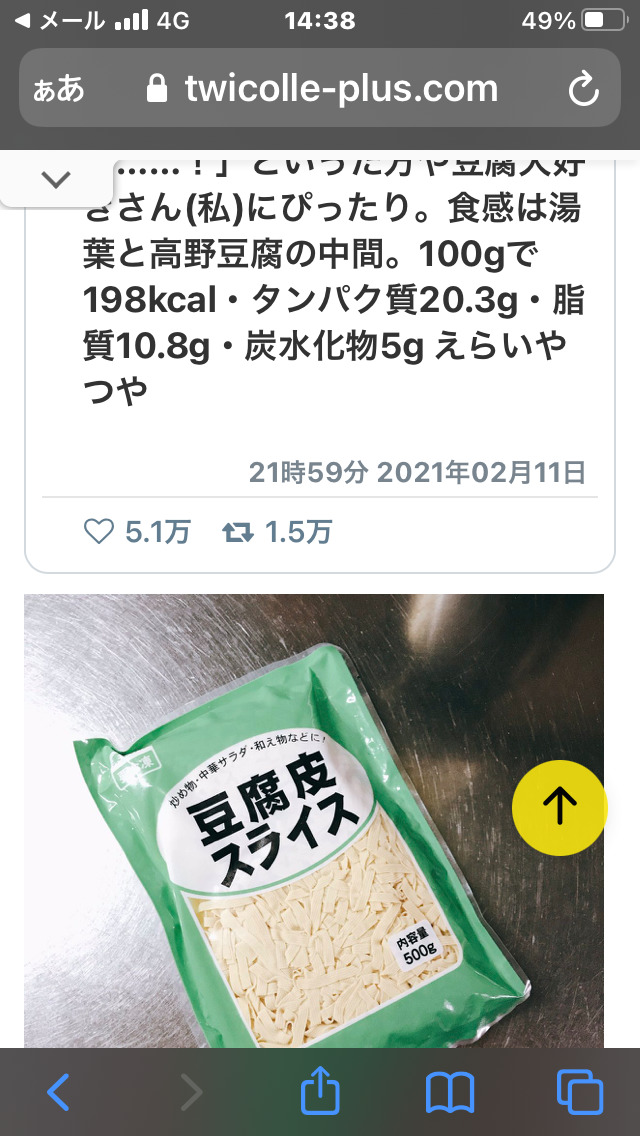Return to メール app via back indicator

click(59, 21)
